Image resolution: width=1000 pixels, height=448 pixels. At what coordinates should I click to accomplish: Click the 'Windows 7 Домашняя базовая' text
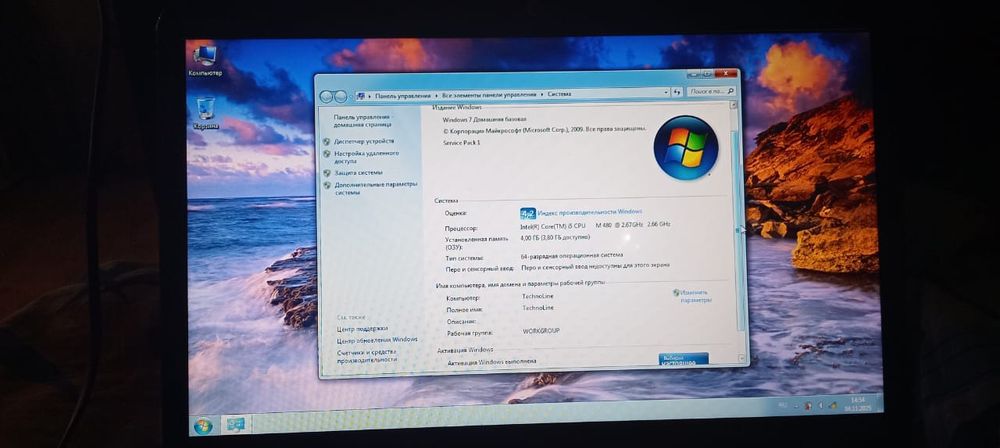tap(484, 119)
